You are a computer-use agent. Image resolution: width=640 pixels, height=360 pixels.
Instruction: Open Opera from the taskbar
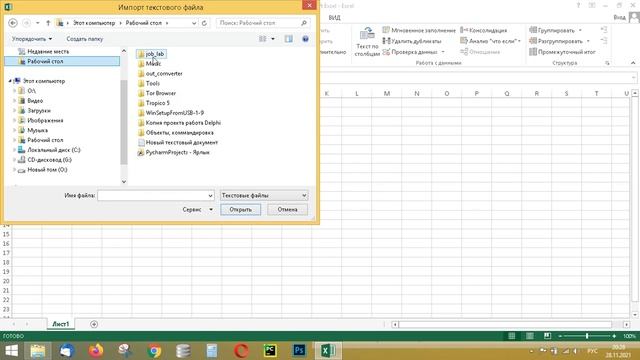(x=241, y=351)
